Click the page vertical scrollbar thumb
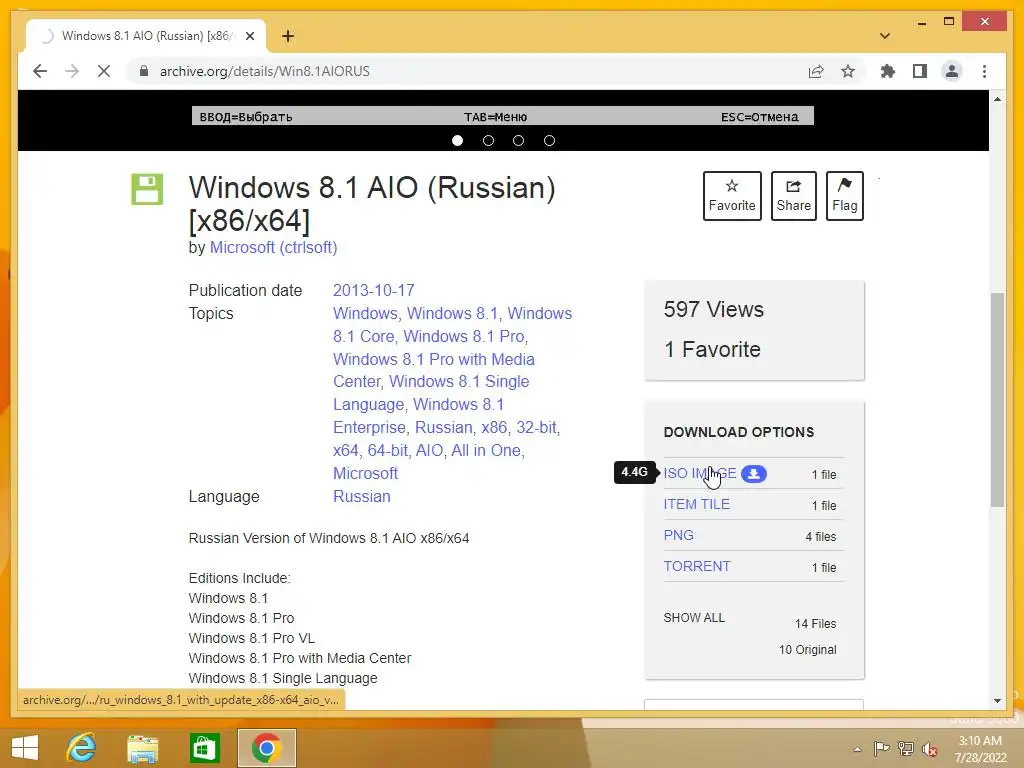 (997, 400)
